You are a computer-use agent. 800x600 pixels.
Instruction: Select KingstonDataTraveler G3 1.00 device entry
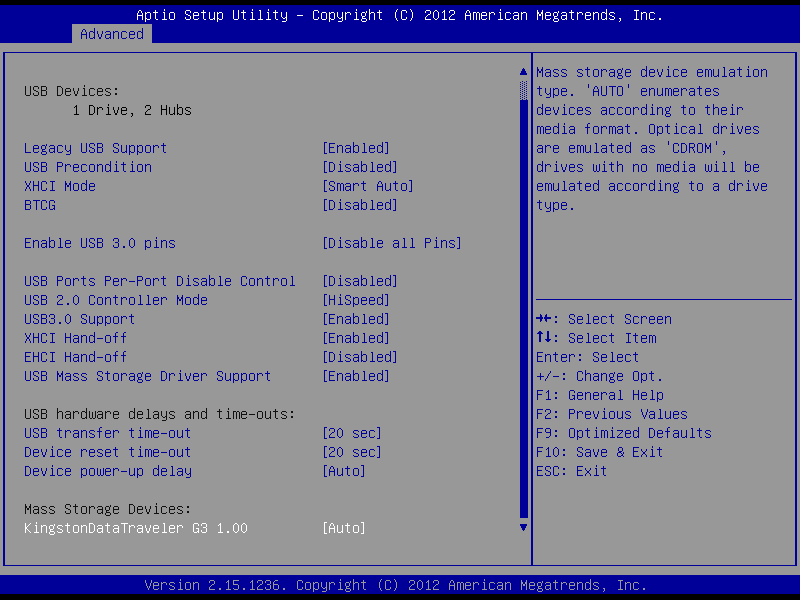click(x=136, y=528)
